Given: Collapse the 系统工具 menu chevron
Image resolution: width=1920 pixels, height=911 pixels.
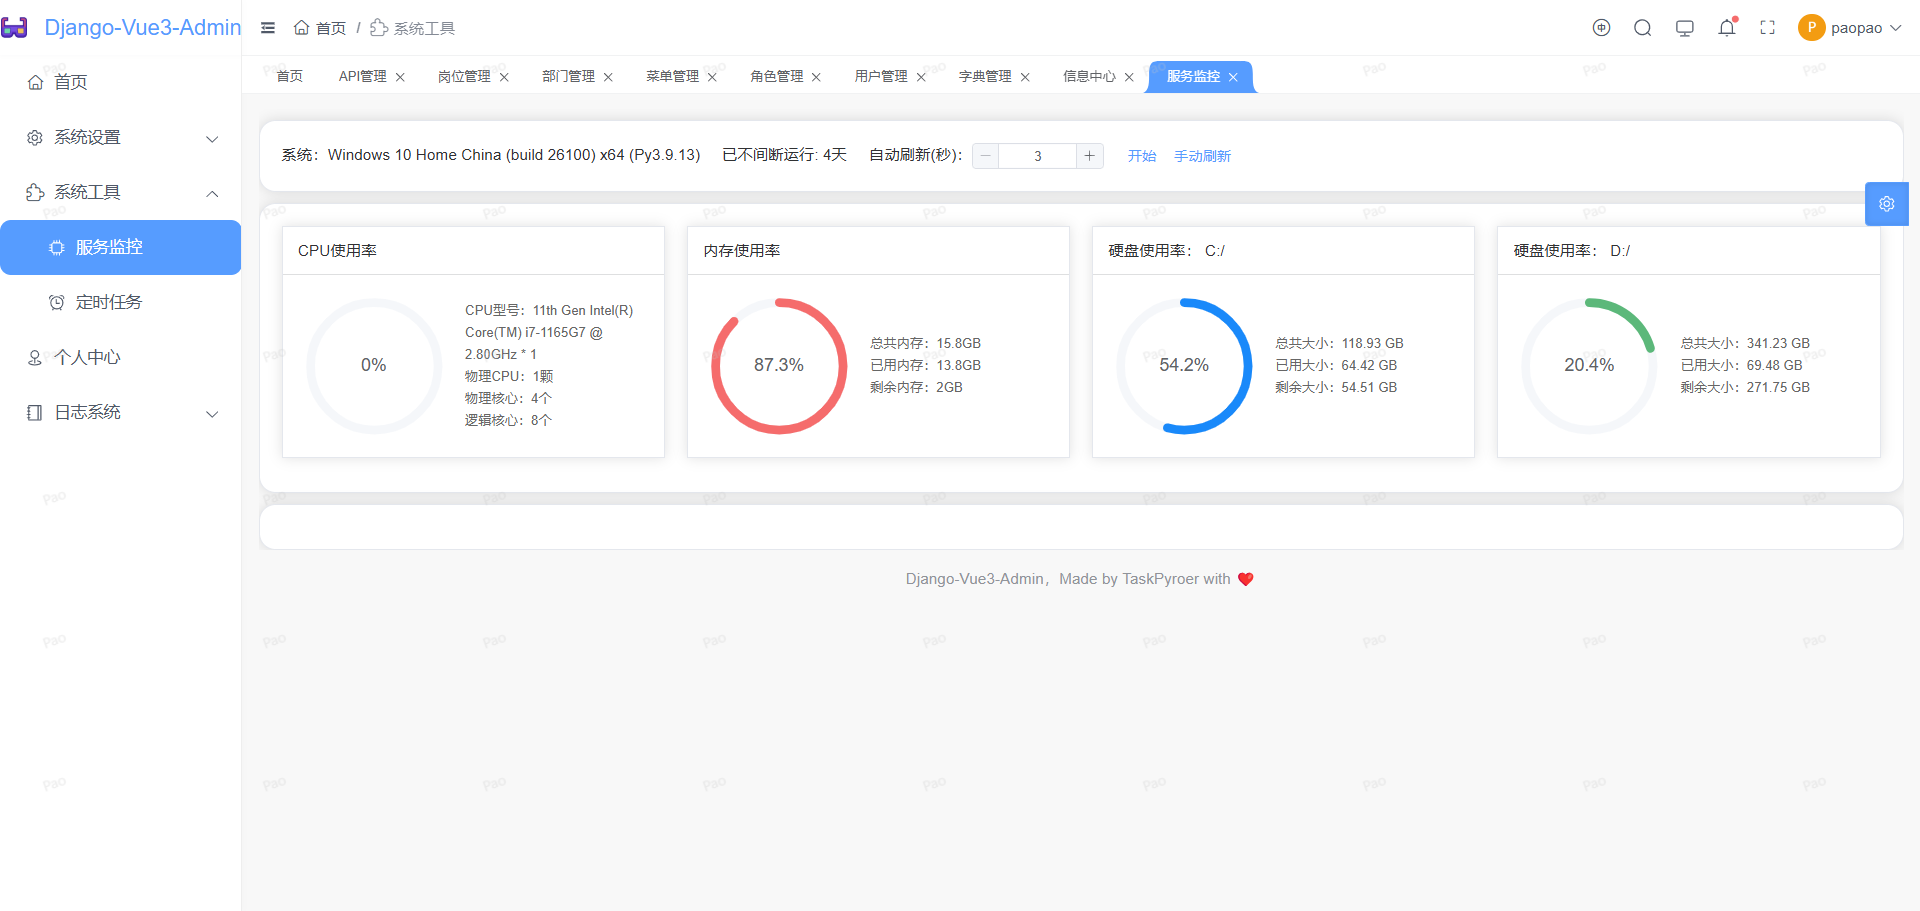Looking at the screenshot, I should point(212,193).
